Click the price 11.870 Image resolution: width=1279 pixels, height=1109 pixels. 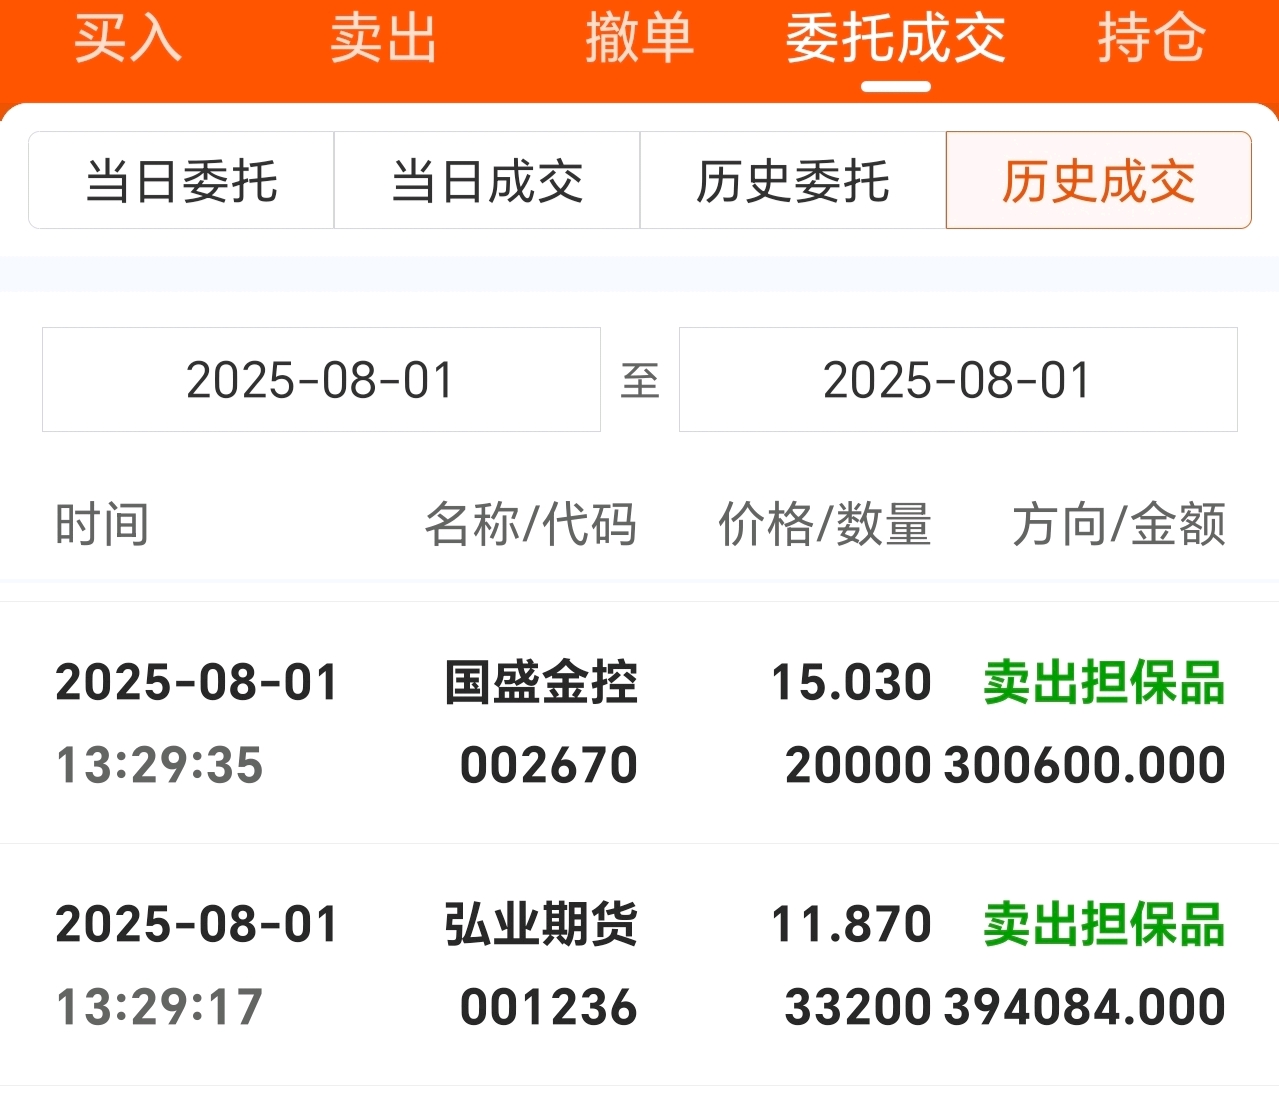pos(852,925)
